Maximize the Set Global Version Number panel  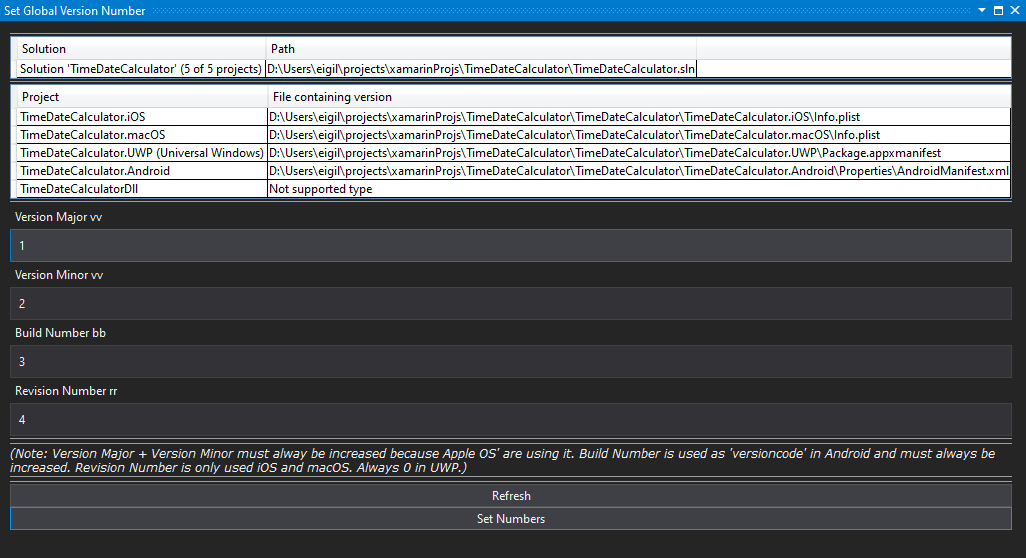tap(998, 10)
